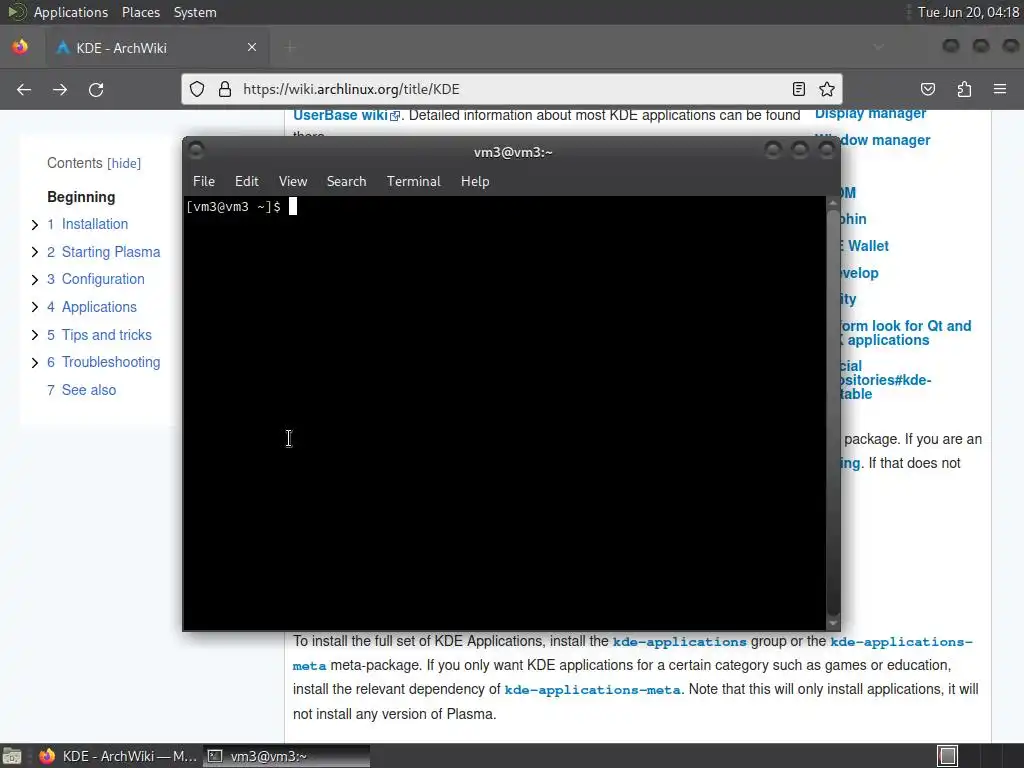Go to 6 Troubleshooting section link

pyautogui.click(x=104, y=362)
